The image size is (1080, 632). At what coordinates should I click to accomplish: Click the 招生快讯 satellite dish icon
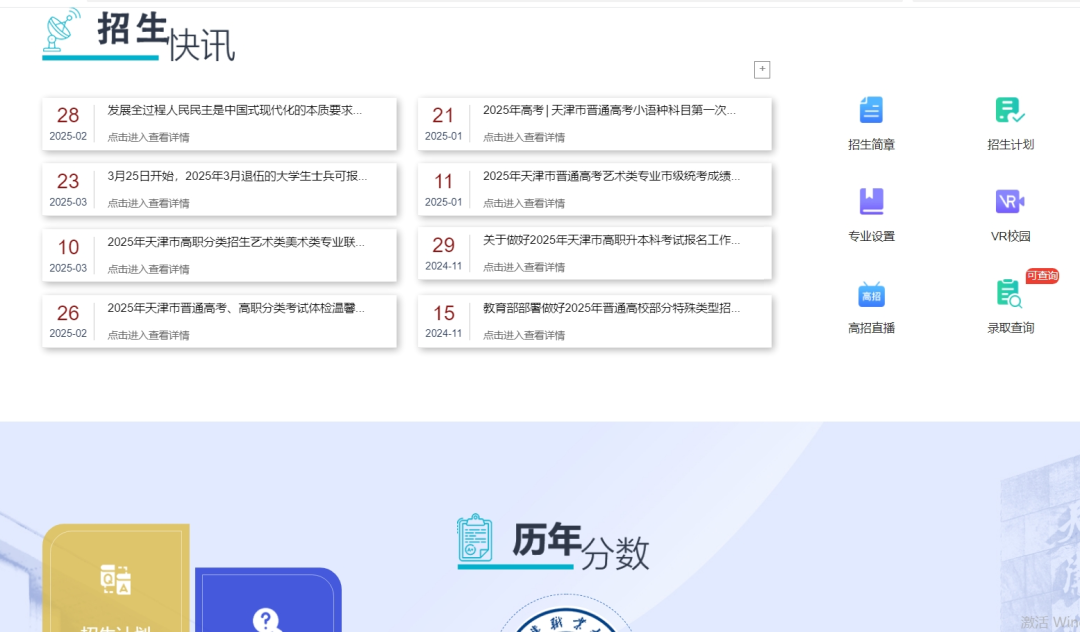coord(62,31)
